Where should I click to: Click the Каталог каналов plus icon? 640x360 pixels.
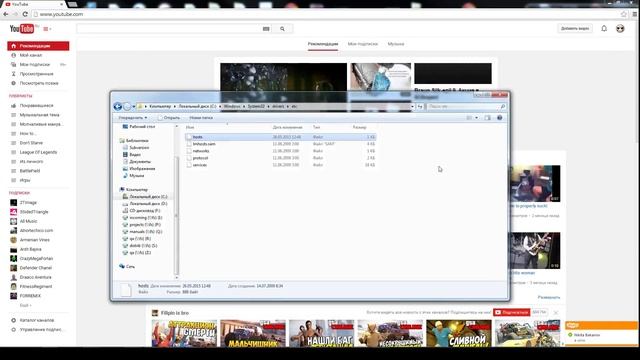pyautogui.click(x=13, y=320)
